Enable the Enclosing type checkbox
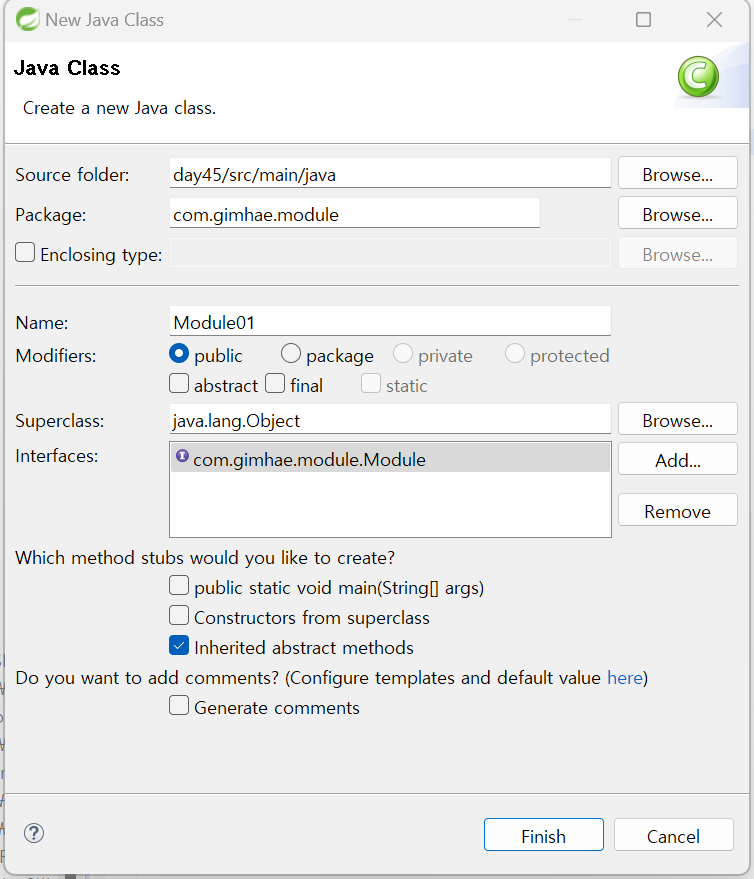Viewport: 754px width, 879px height. 25,252
